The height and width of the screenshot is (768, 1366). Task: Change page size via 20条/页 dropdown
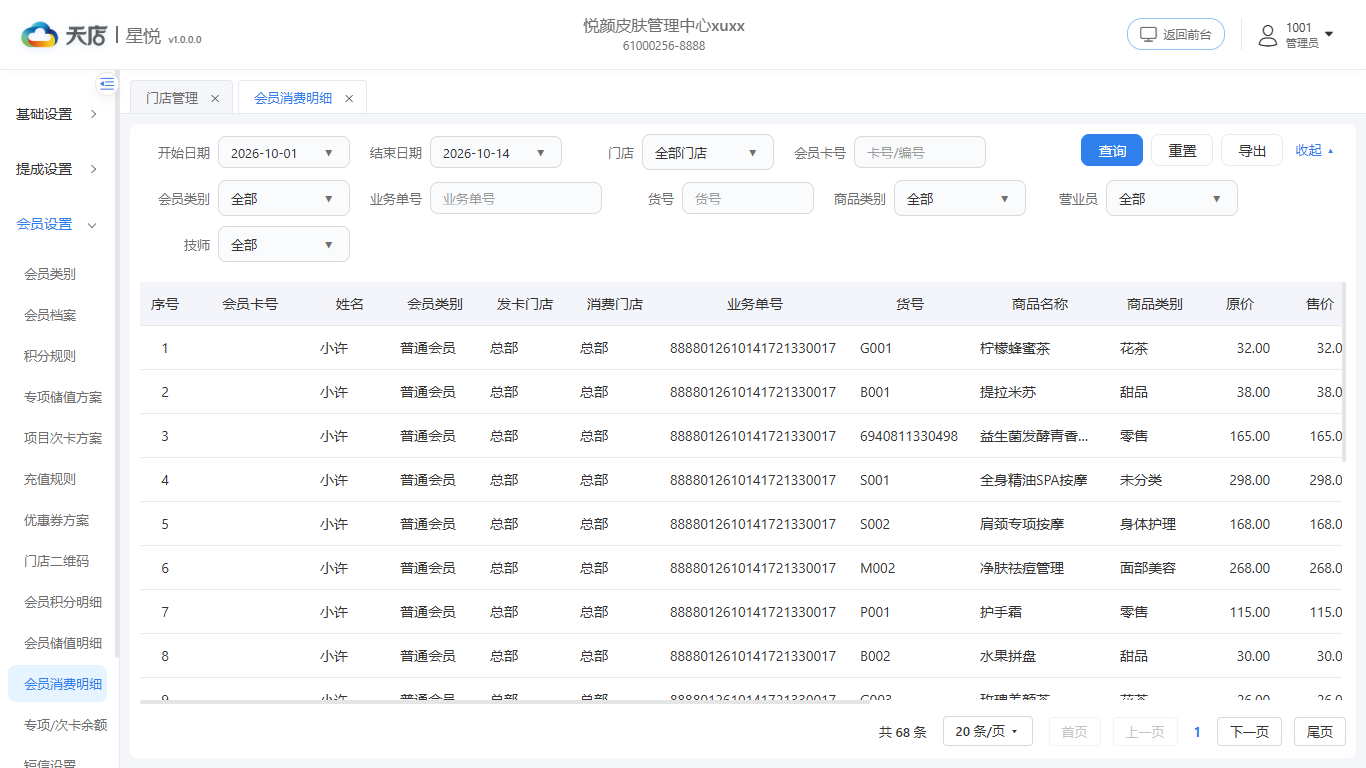click(987, 732)
